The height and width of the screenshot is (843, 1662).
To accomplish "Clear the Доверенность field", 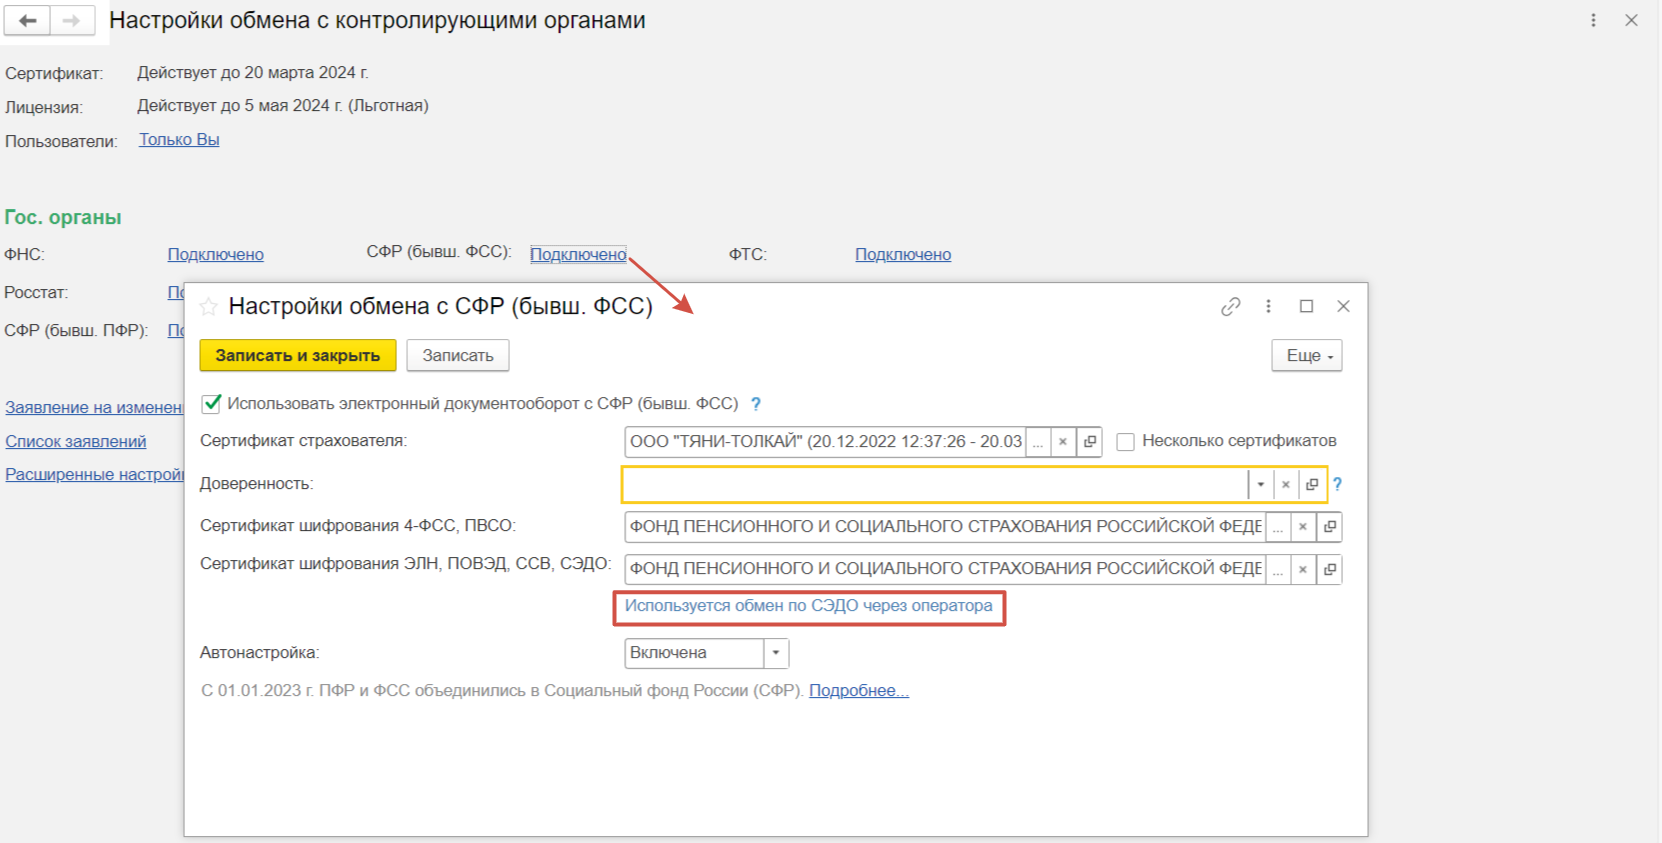I will [x=1286, y=484].
